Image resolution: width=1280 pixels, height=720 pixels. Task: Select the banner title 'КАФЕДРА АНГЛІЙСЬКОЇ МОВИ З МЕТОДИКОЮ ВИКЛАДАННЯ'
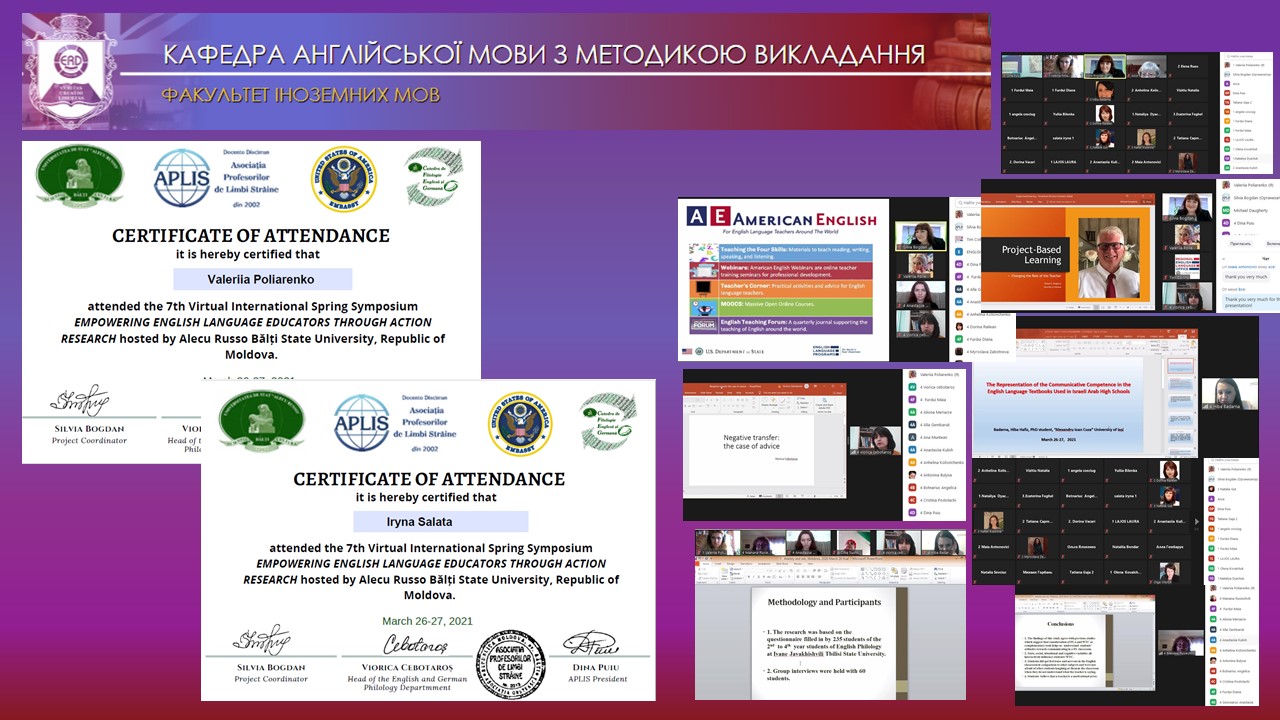pos(544,54)
